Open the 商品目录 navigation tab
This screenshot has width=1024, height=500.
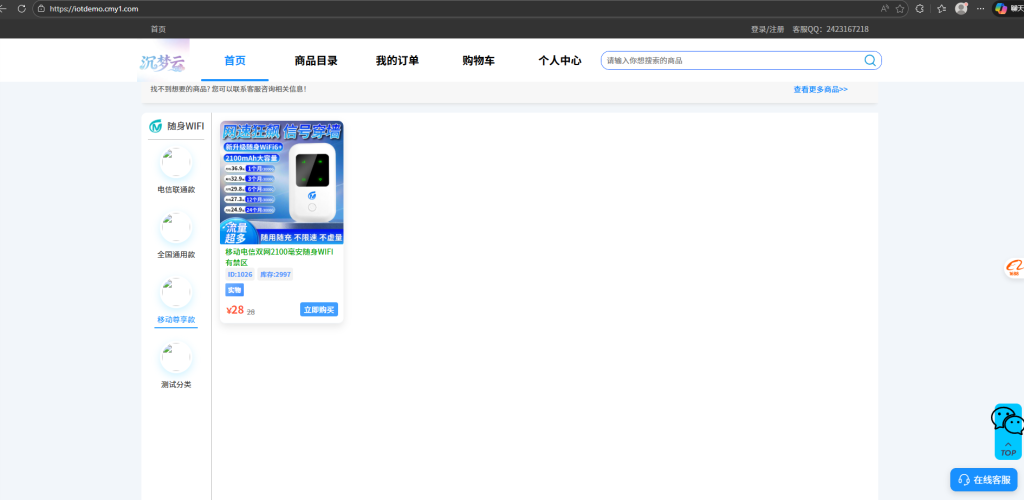click(x=316, y=61)
